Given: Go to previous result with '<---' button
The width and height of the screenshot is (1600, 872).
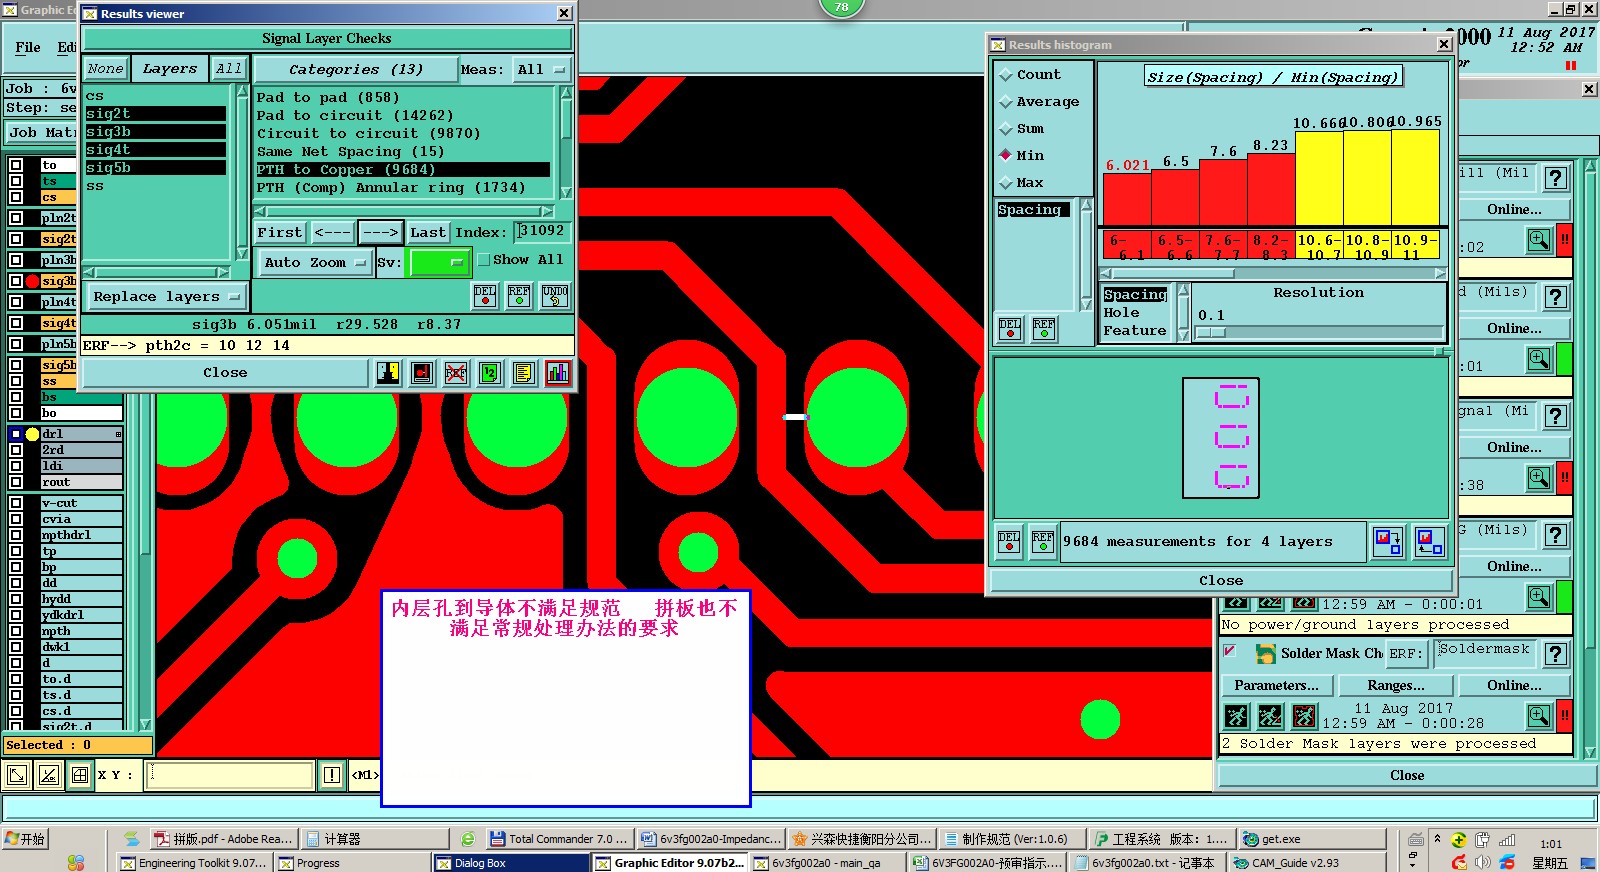Looking at the screenshot, I should [x=332, y=233].
